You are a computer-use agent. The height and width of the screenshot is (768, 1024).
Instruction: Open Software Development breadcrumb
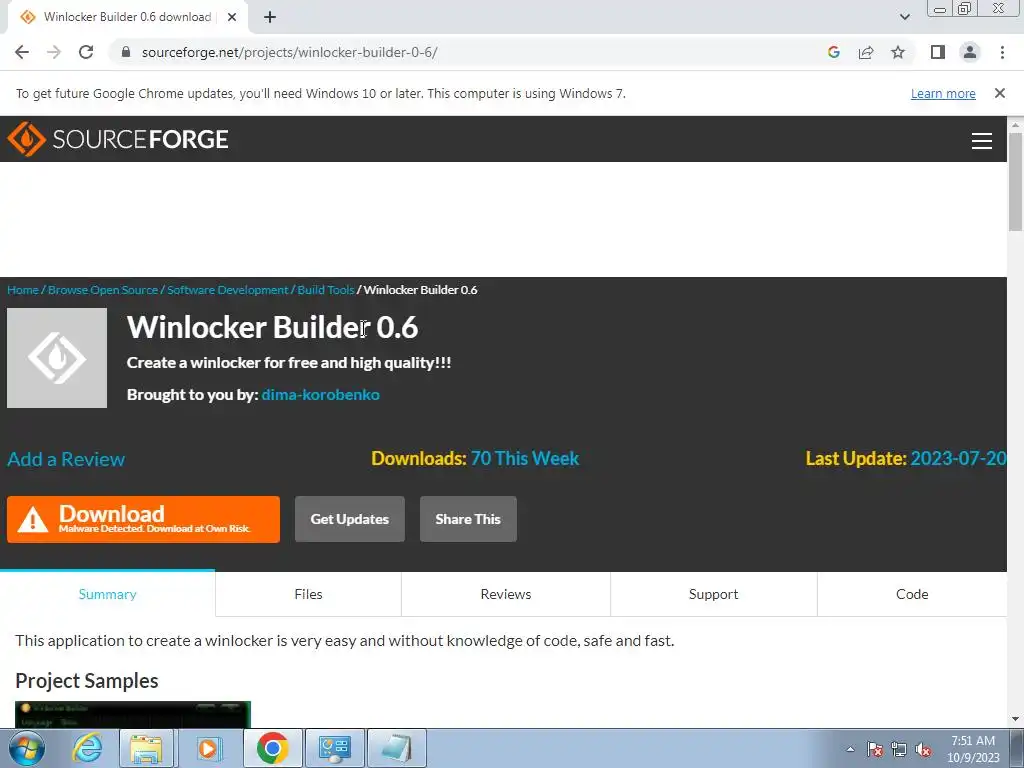click(227, 290)
